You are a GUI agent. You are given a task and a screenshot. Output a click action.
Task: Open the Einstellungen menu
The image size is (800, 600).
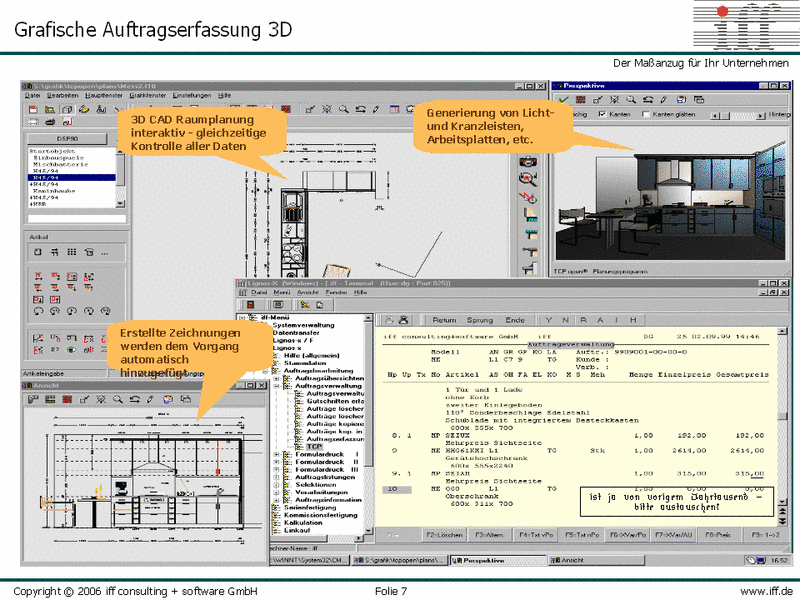[192, 95]
